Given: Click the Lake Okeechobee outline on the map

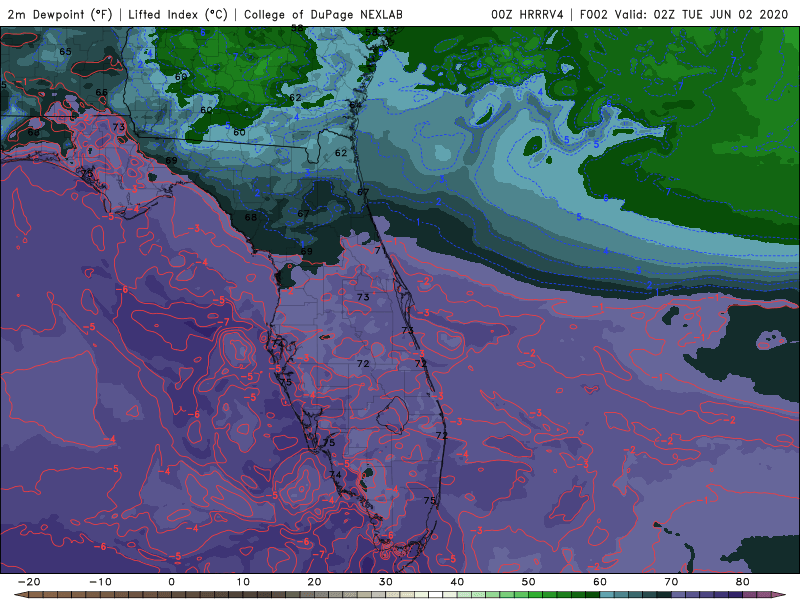Looking at the screenshot, I should [393, 415].
